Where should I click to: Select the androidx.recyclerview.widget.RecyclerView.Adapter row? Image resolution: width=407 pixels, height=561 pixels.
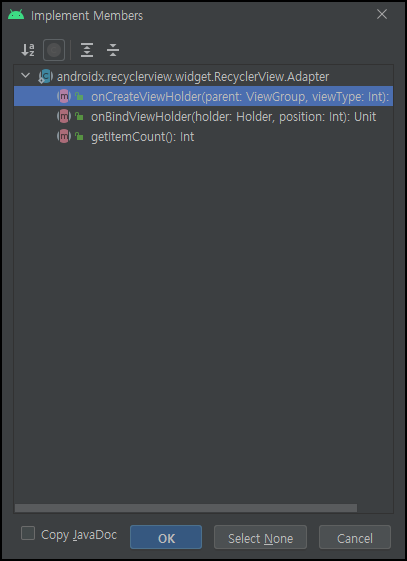(204, 76)
